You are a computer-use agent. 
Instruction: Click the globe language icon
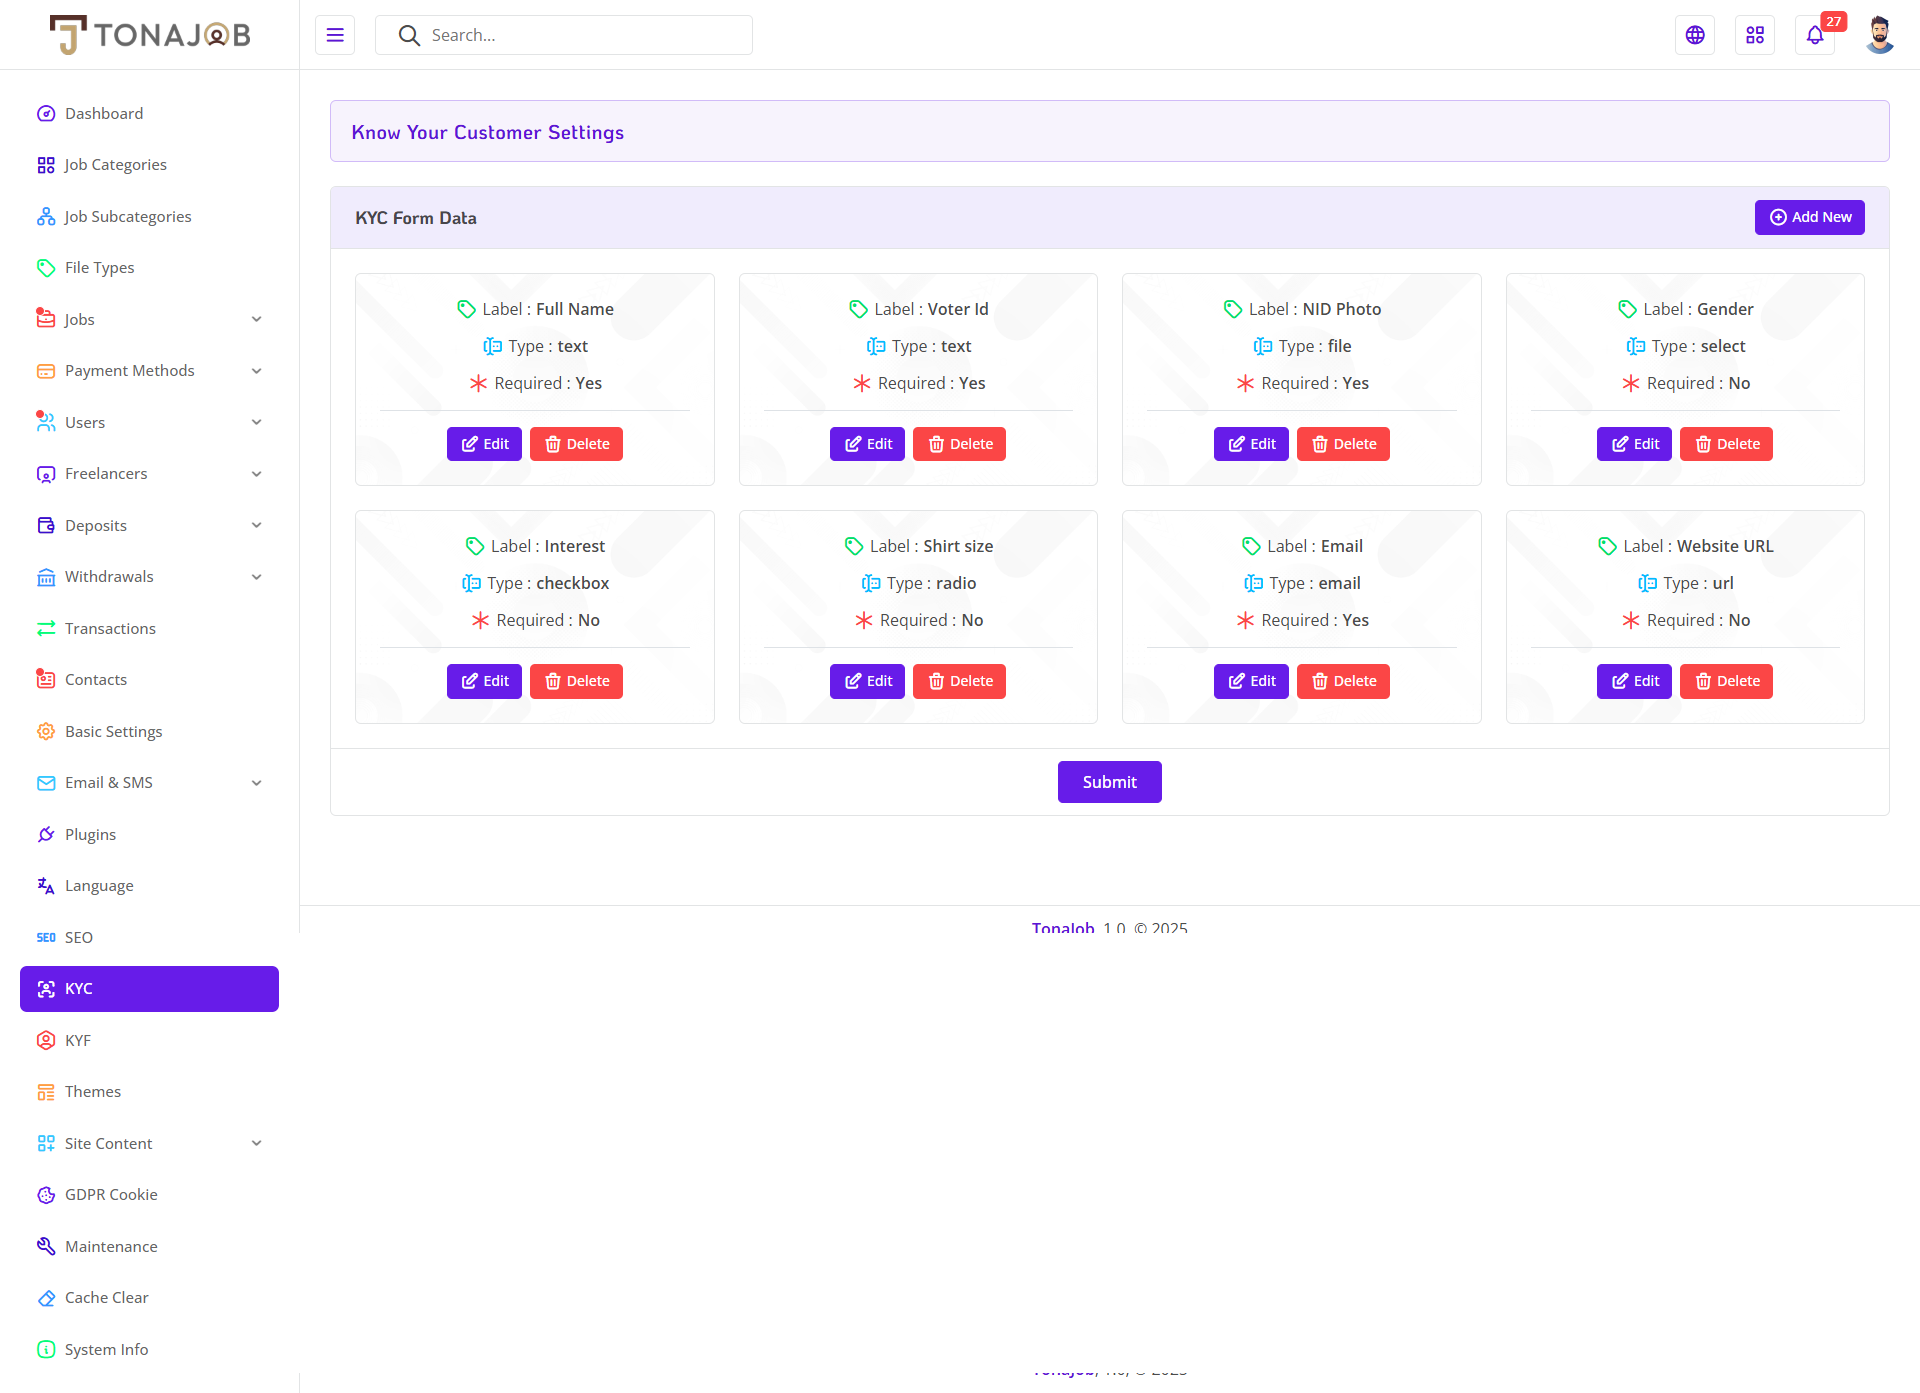point(1695,35)
